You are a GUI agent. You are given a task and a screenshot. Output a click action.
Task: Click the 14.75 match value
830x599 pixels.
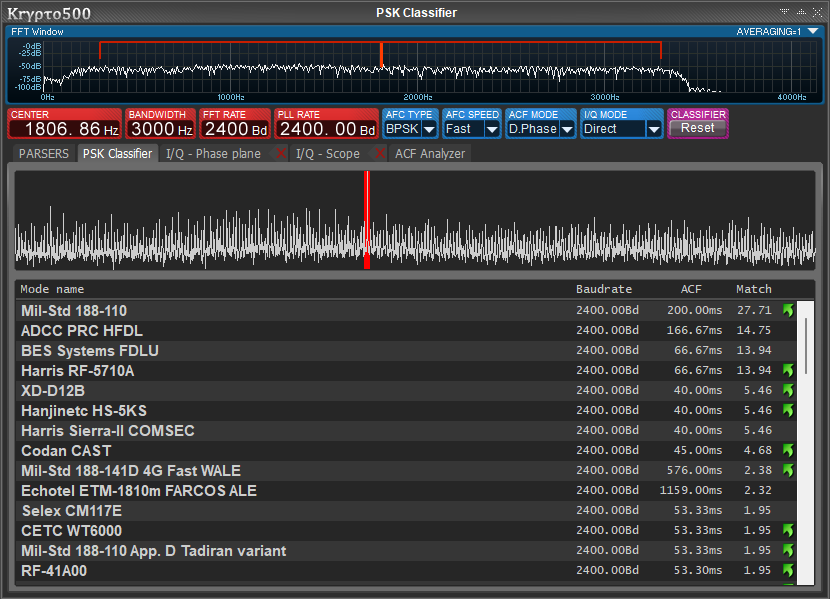(x=754, y=330)
